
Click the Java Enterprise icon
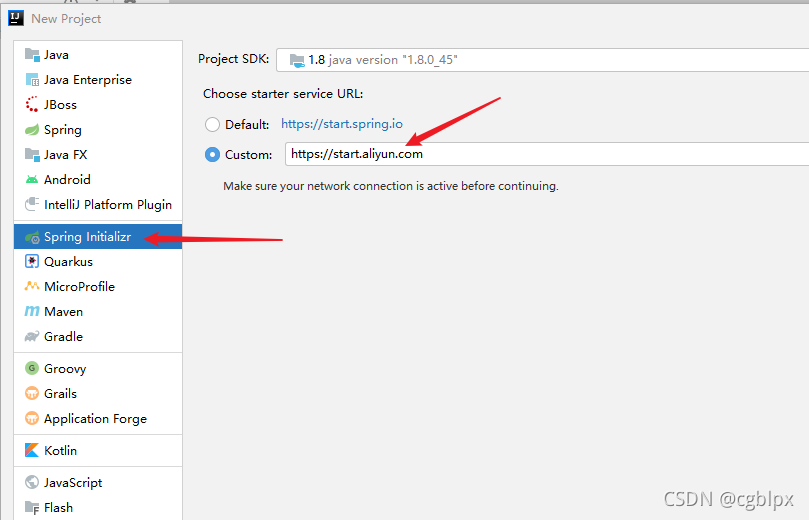[32, 79]
